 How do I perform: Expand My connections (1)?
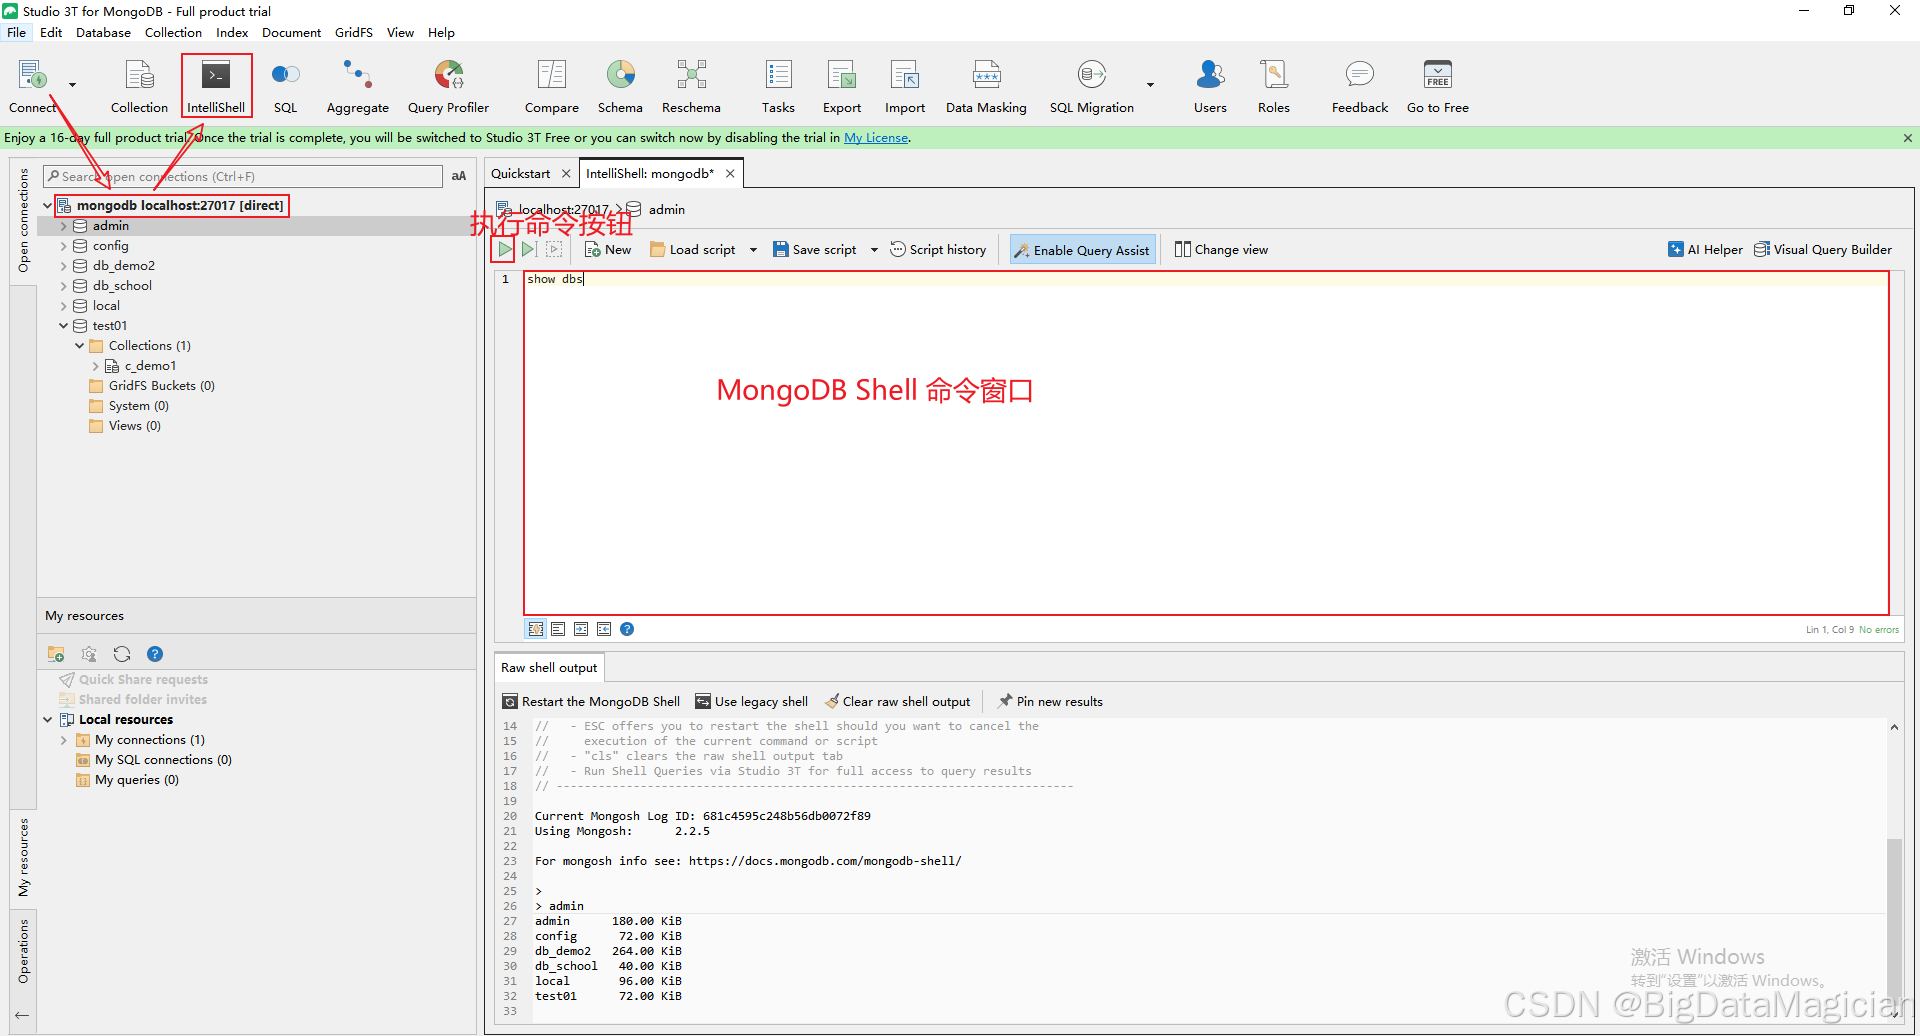point(63,740)
